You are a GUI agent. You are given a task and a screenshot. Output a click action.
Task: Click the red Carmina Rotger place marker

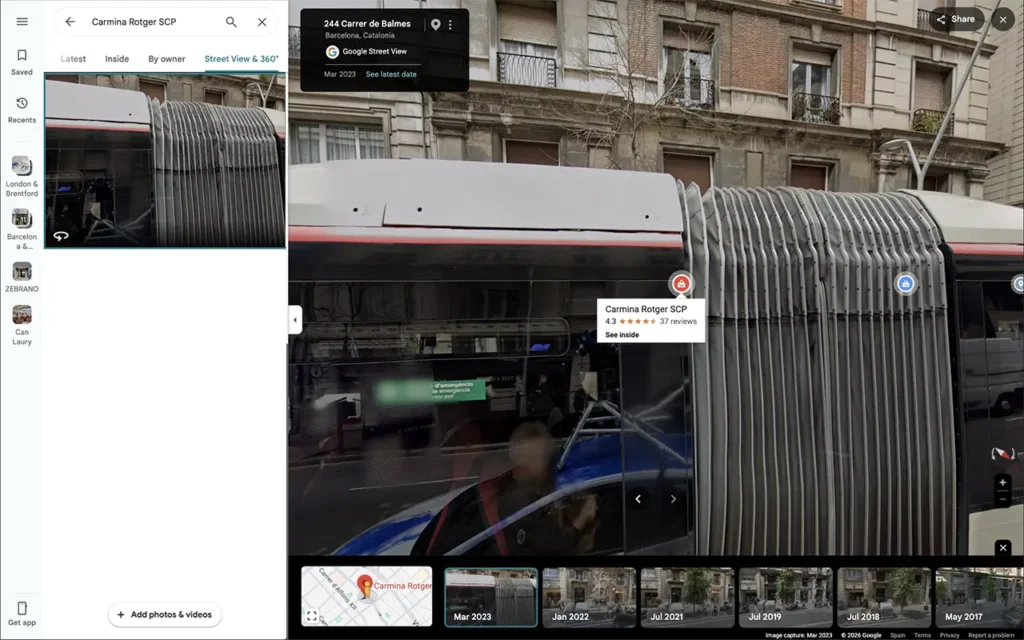click(x=680, y=283)
